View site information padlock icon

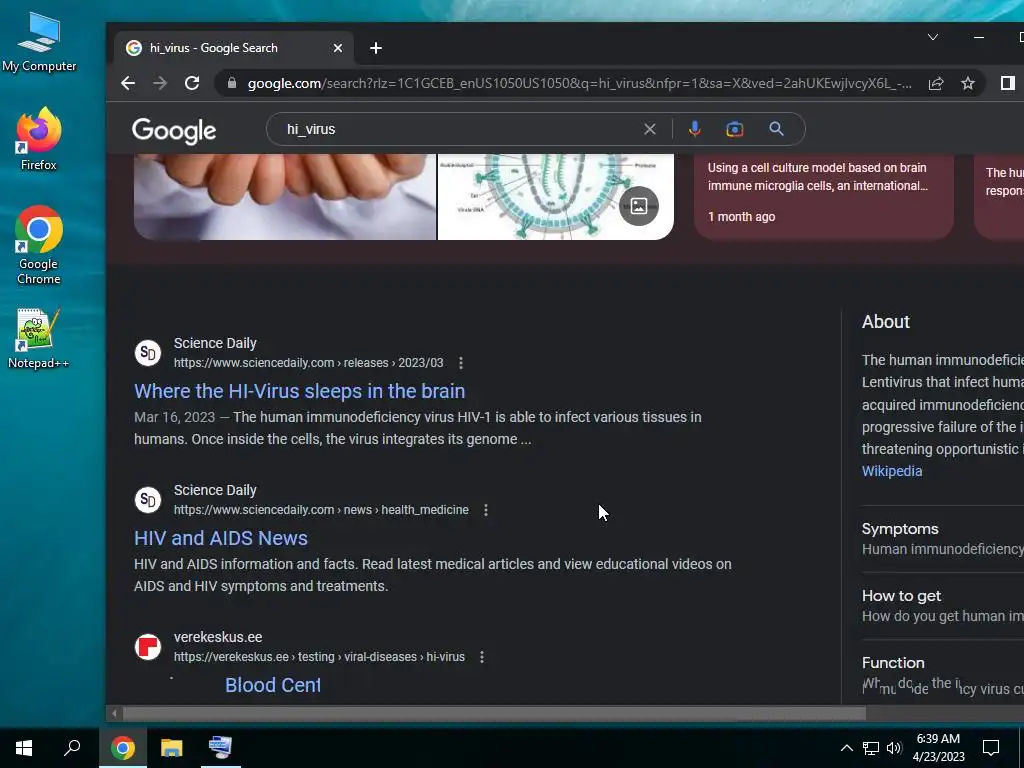click(x=231, y=83)
